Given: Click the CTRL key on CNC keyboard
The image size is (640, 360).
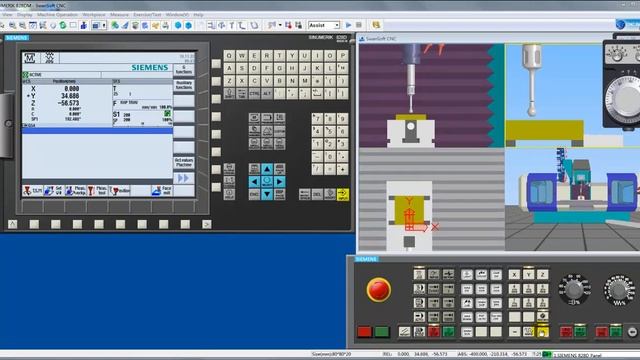Looking at the screenshot, I should (x=254, y=94).
